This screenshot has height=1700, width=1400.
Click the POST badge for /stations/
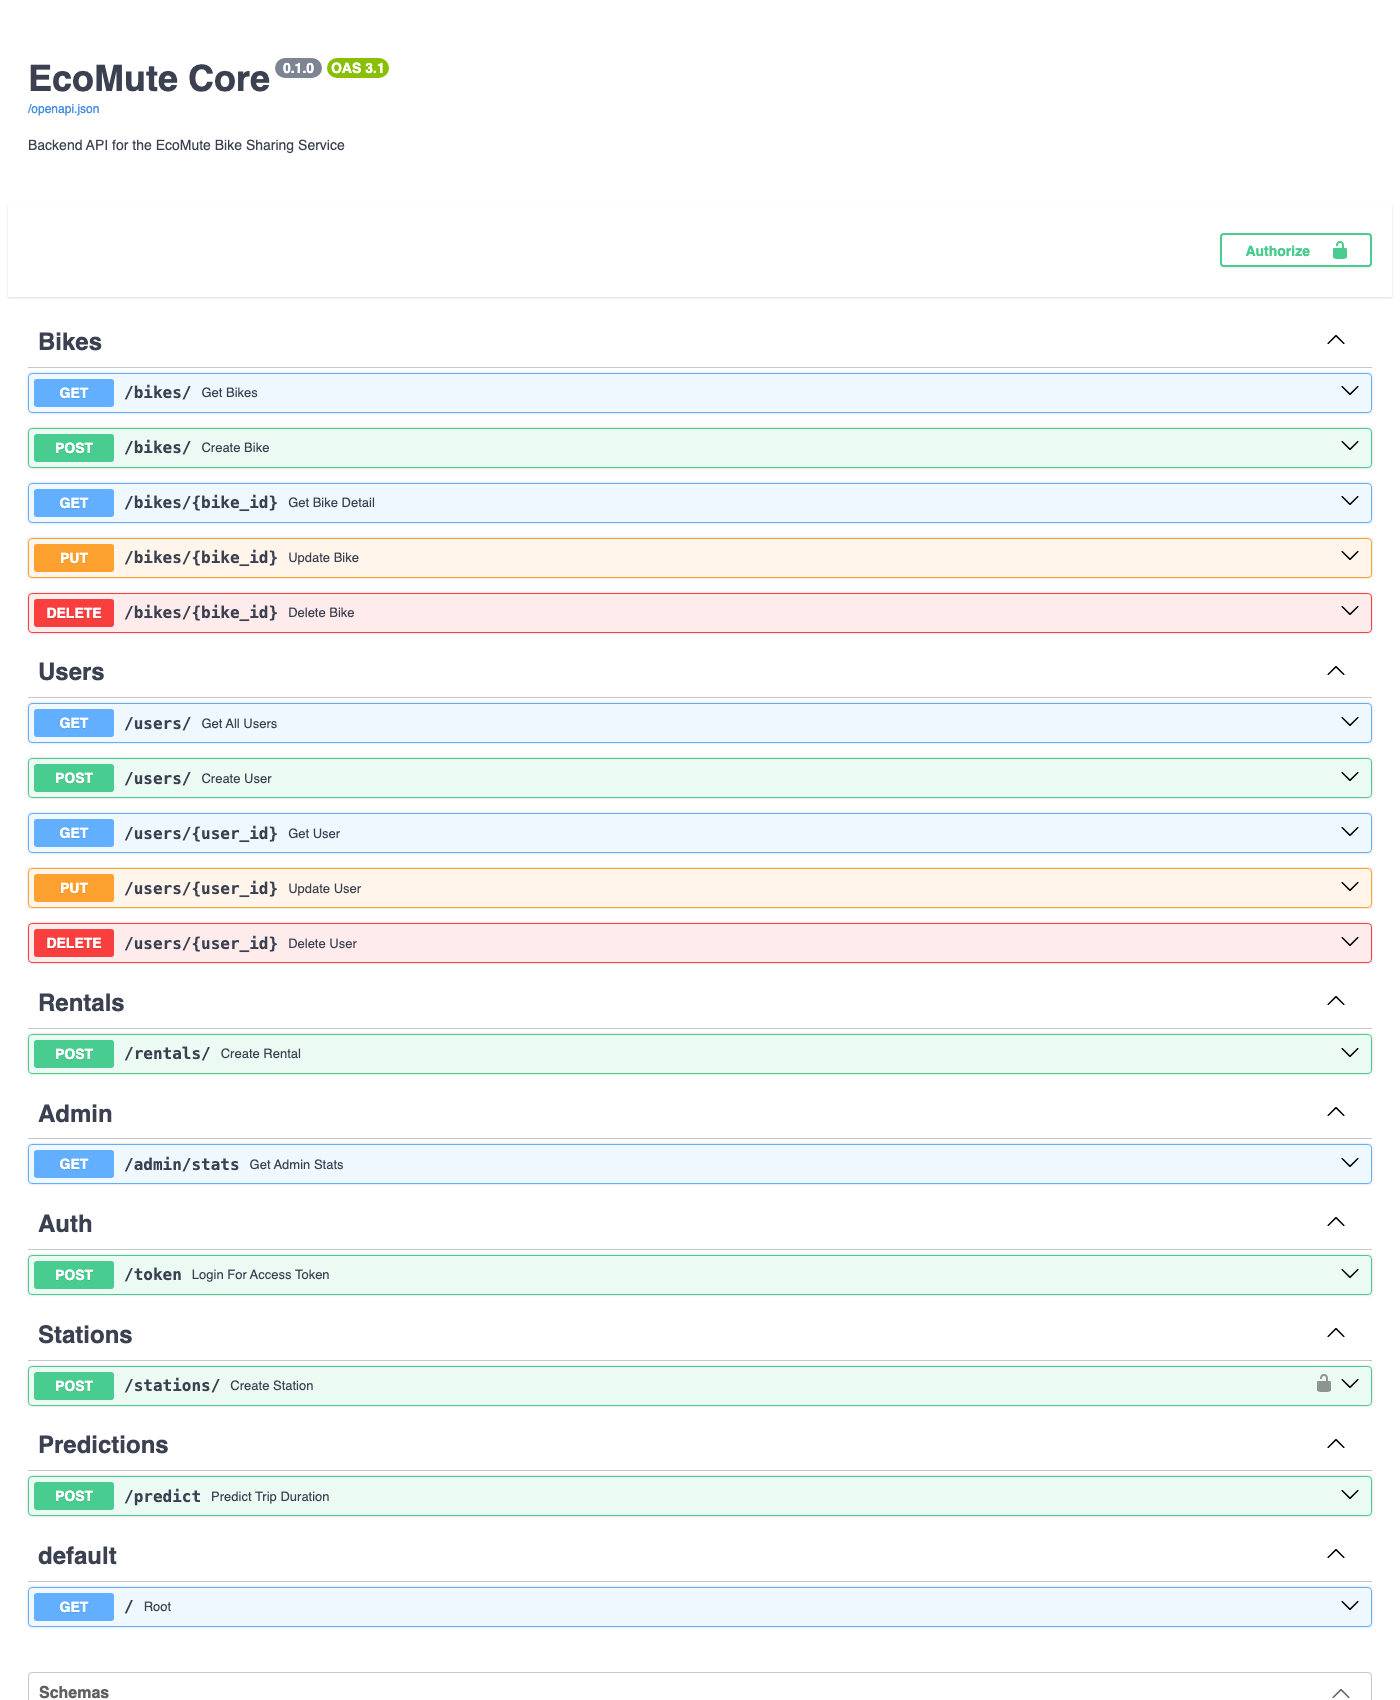[74, 1386]
